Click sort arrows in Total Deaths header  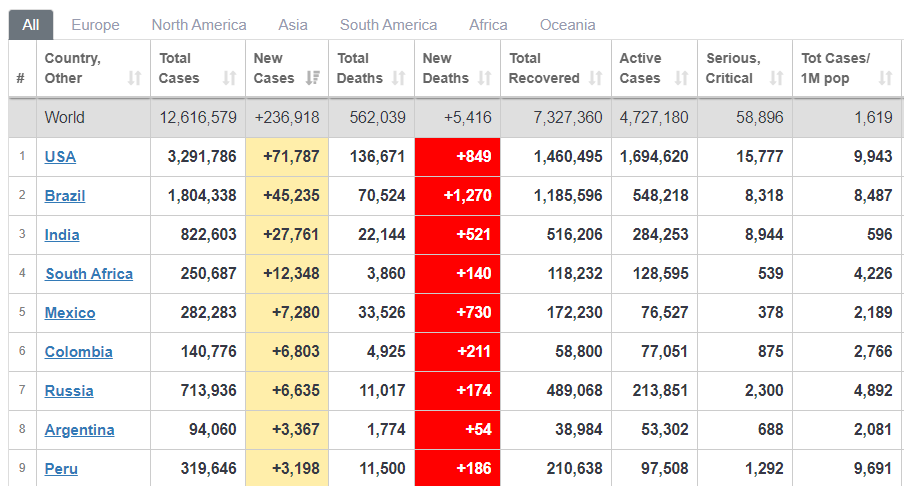398,78
